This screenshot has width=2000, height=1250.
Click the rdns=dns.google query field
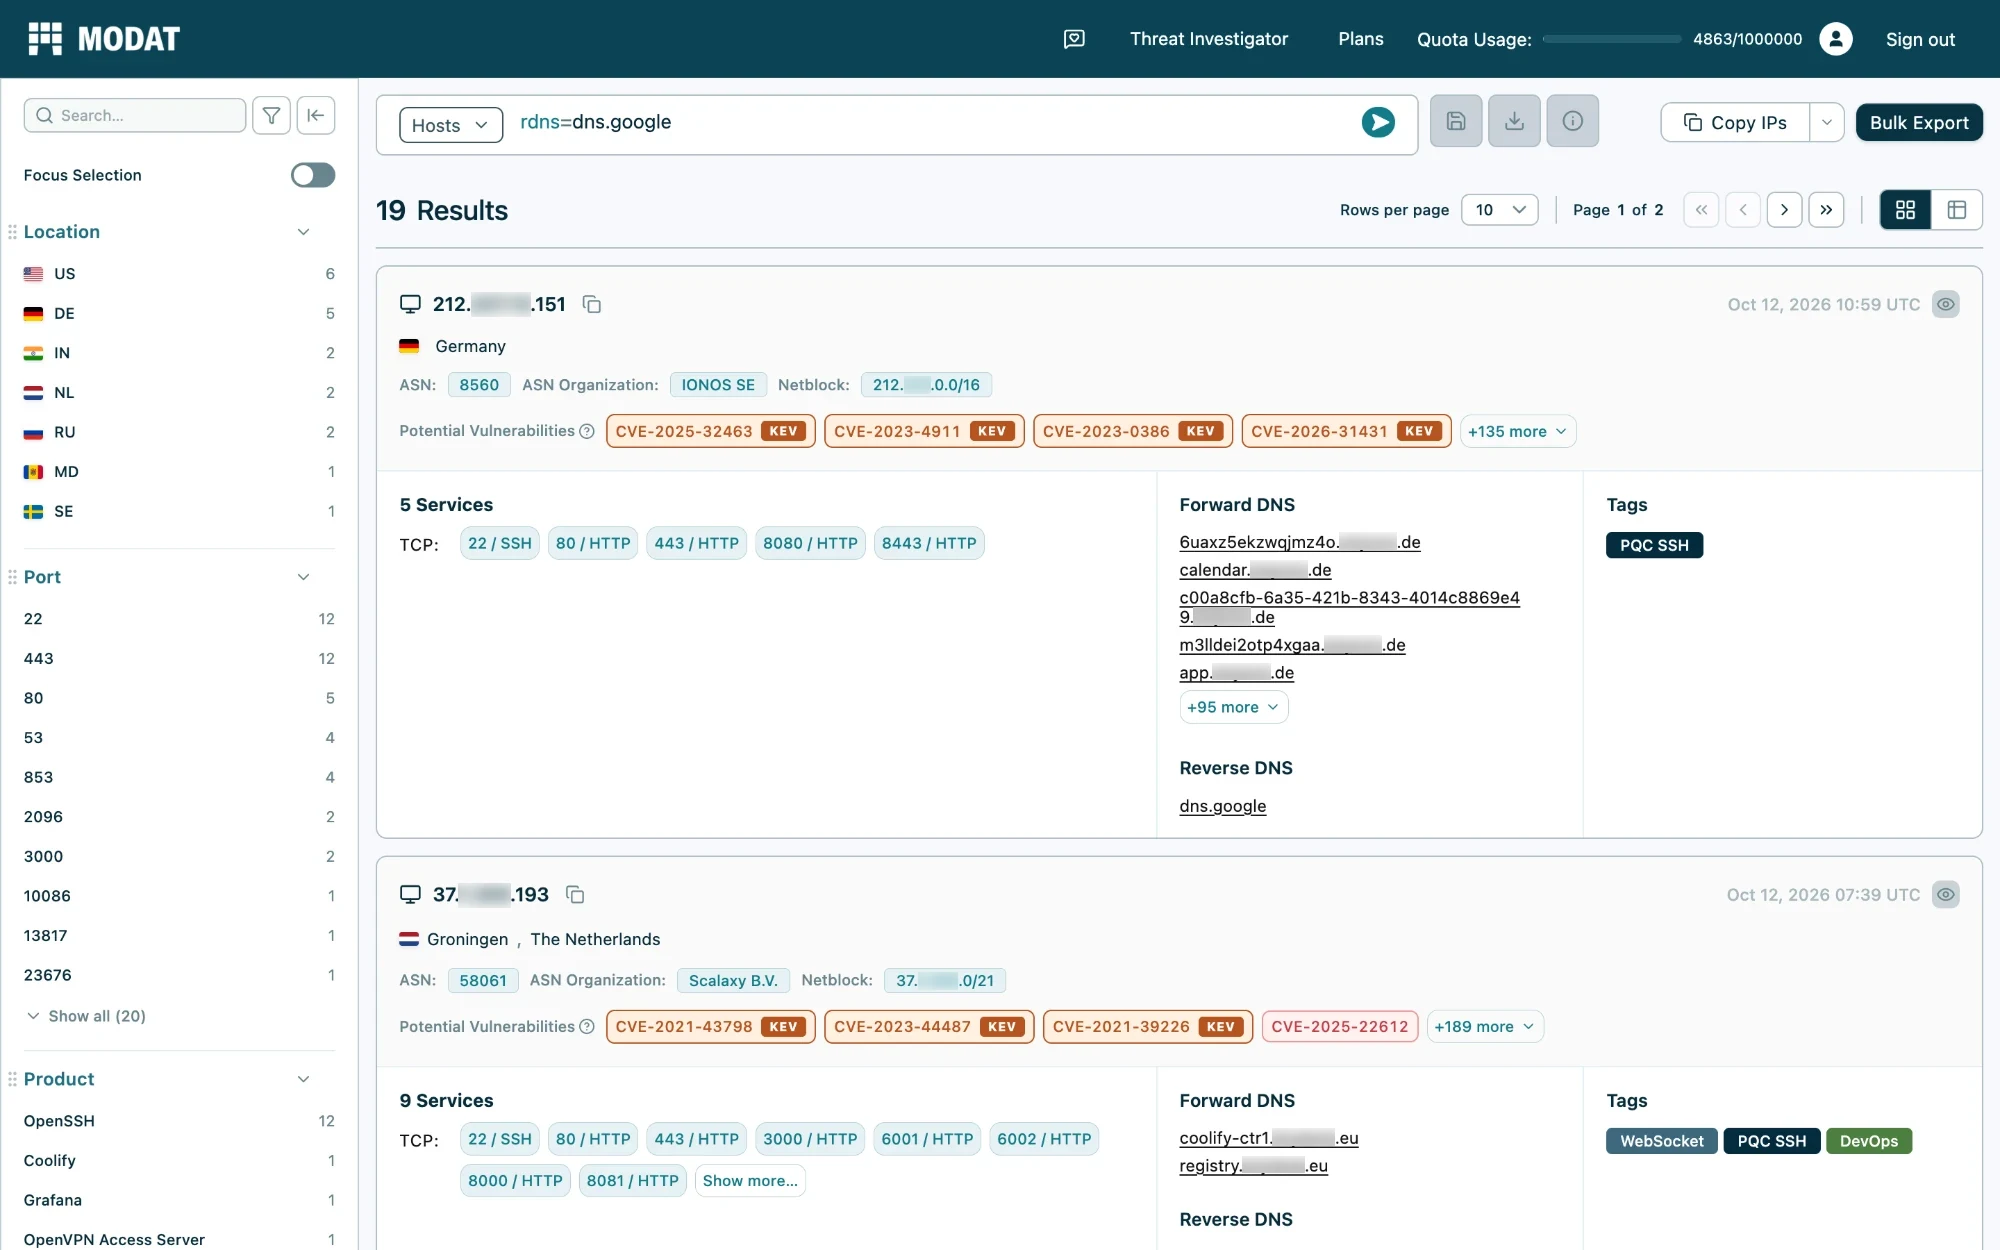[930, 122]
